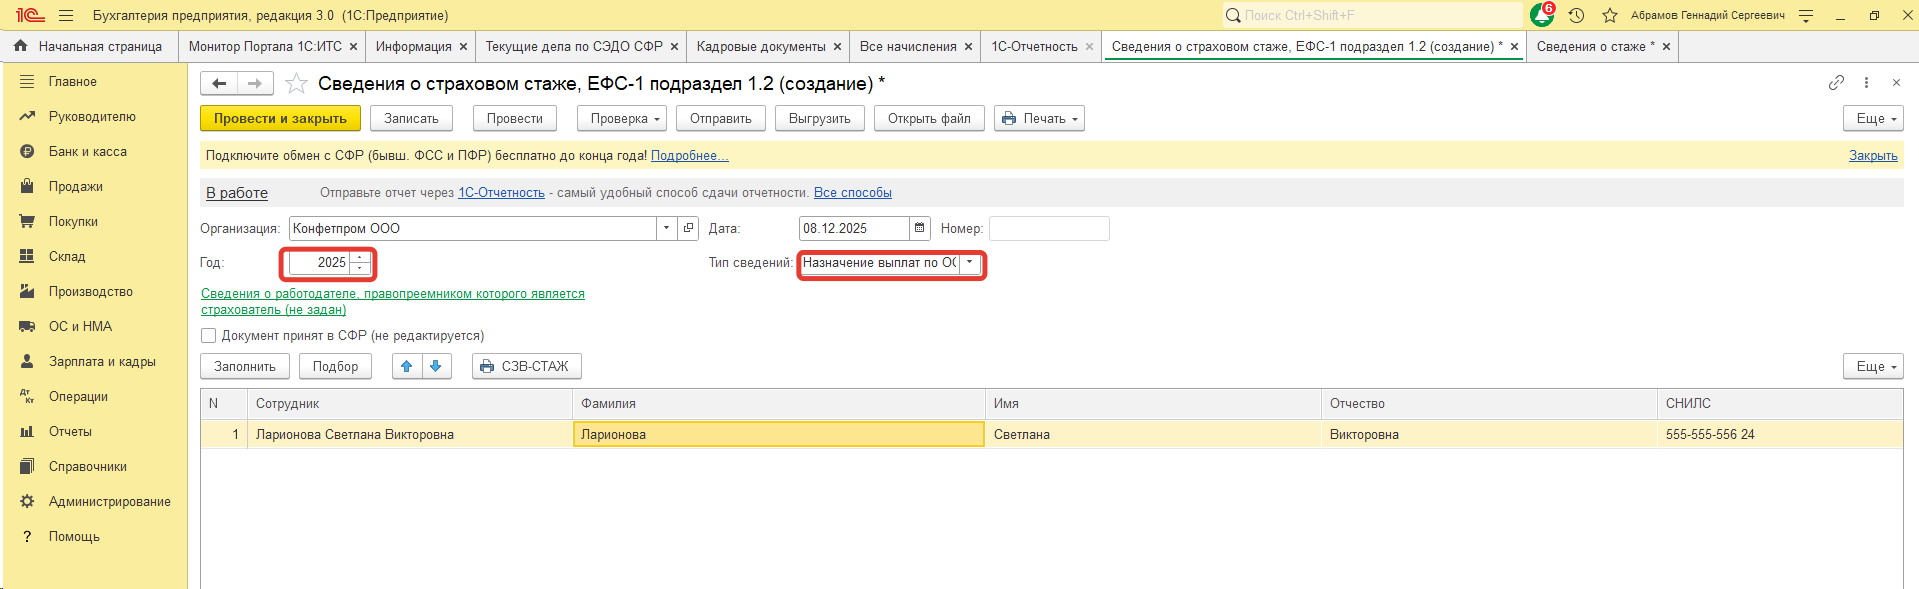Increase the year with stepper arrow

click(360, 258)
